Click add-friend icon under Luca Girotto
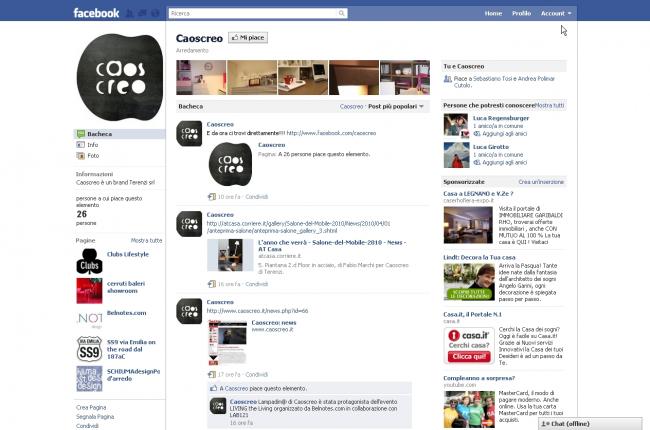The image size is (650, 430). (x=477, y=163)
